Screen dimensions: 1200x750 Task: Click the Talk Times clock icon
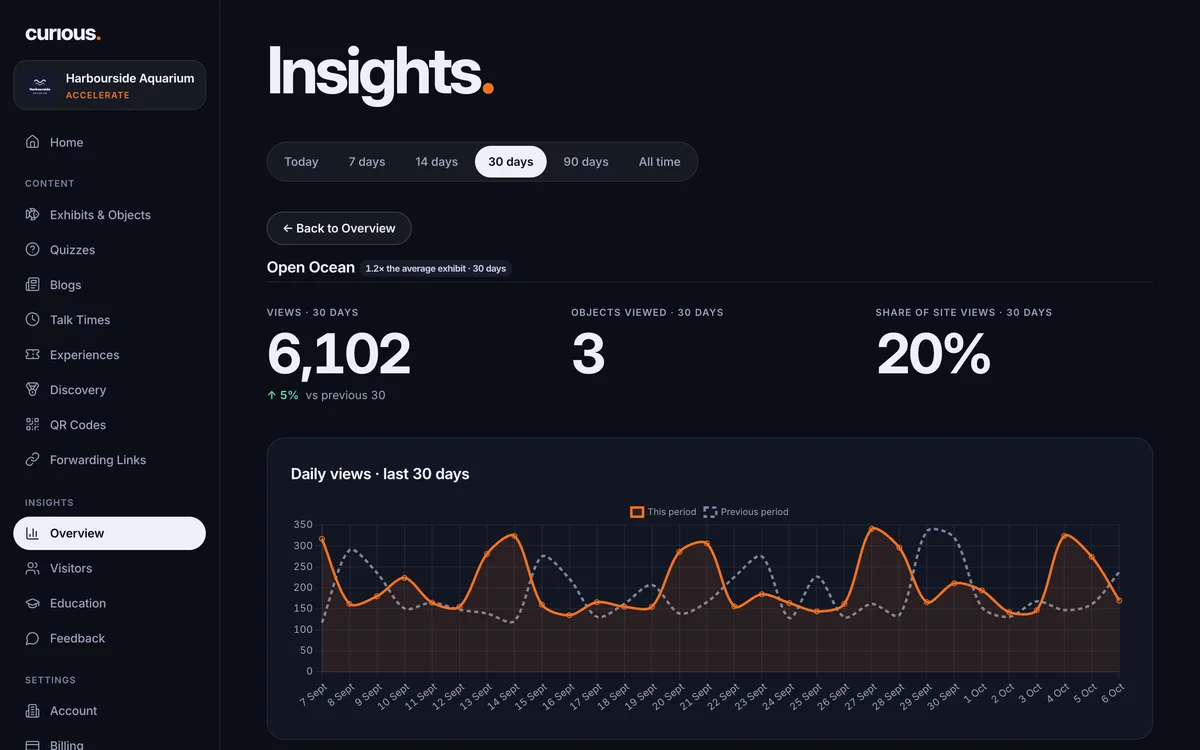click(x=33, y=320)
